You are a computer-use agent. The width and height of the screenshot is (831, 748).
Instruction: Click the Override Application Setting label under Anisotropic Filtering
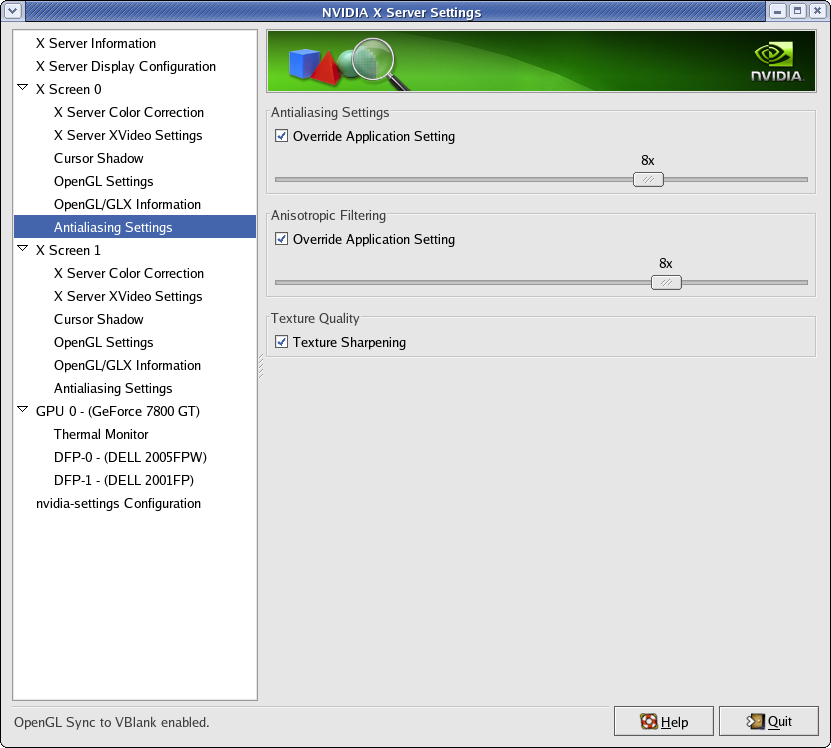point(374,239)
